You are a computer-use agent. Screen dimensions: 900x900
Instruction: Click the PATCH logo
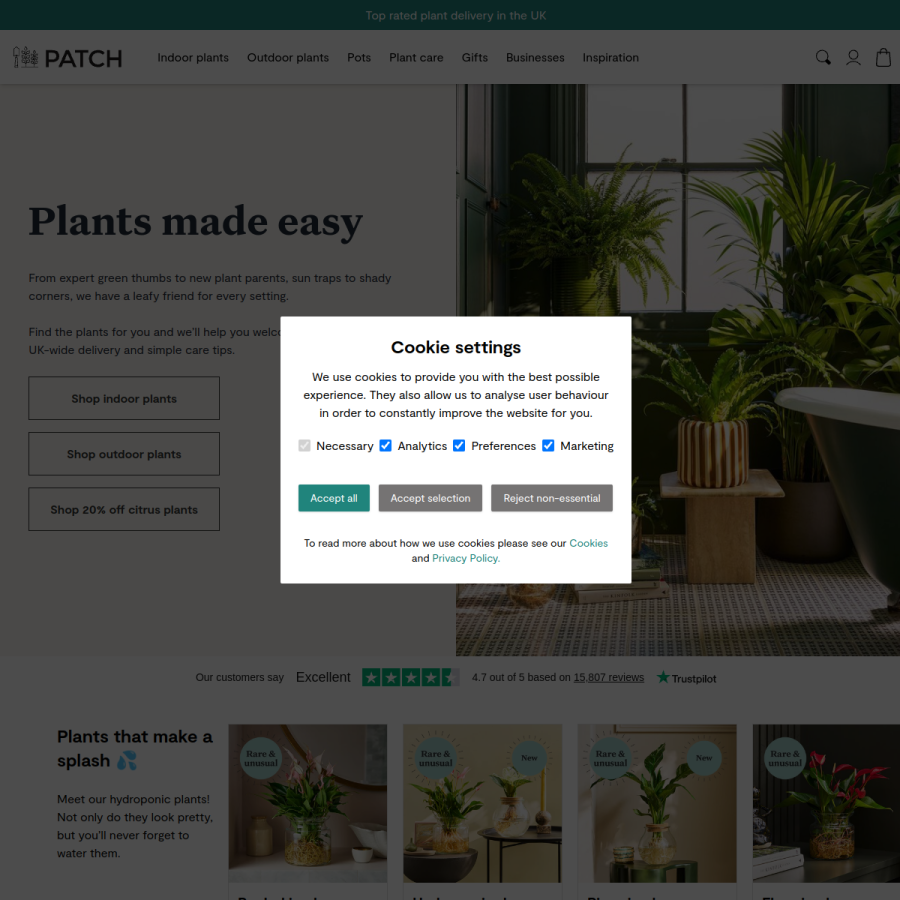tap(68, 58)
